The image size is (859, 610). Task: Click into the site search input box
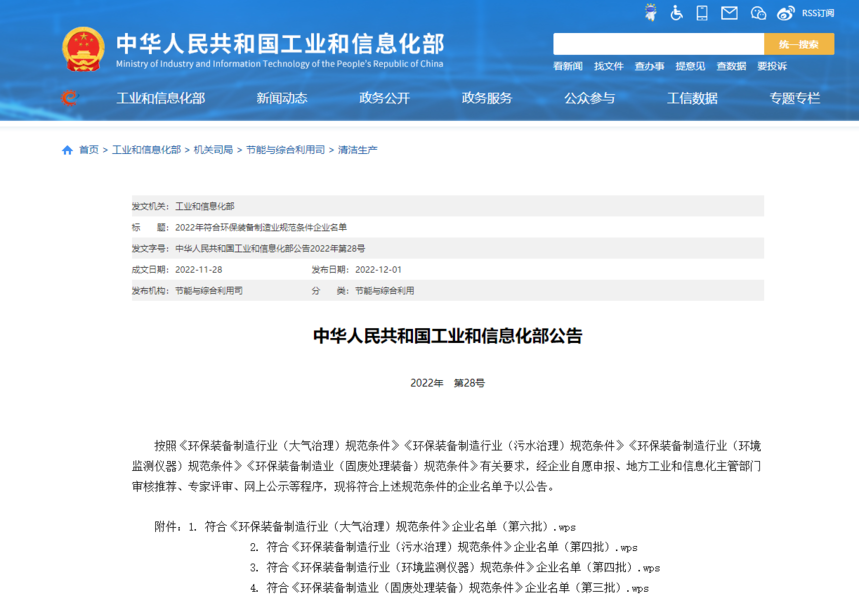coord(658,44)
